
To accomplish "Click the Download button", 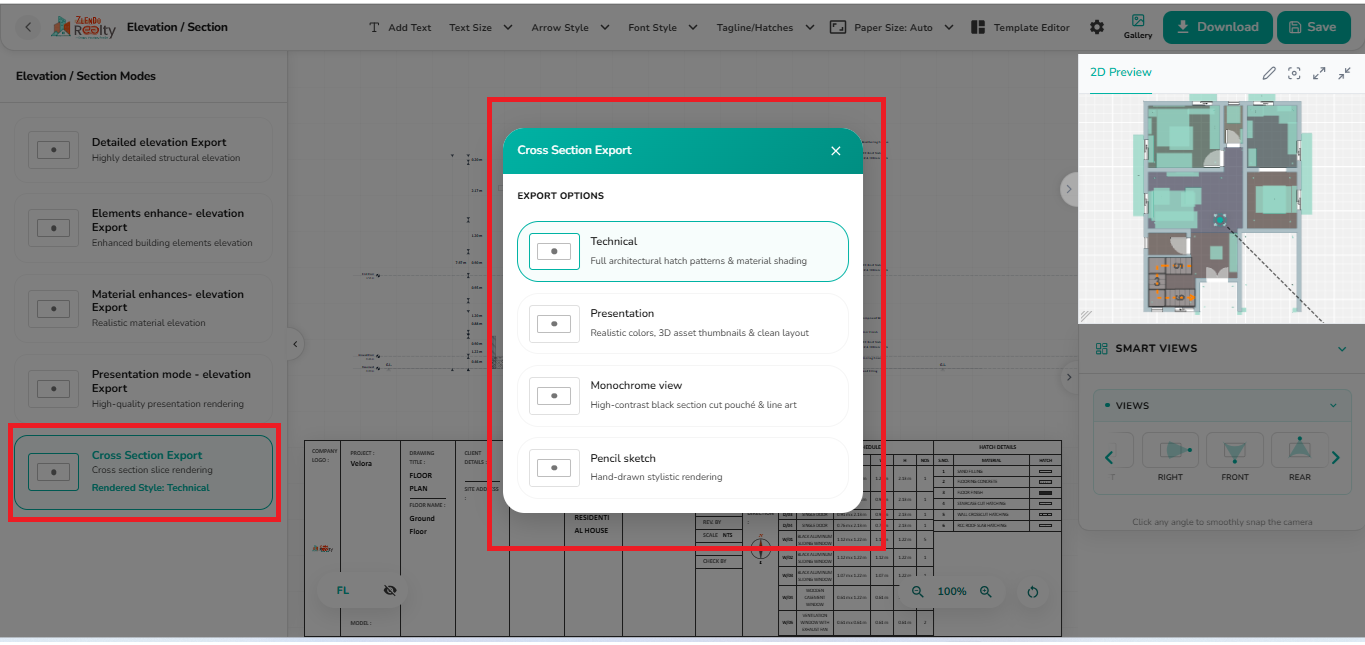I will tap(1217, 27).
